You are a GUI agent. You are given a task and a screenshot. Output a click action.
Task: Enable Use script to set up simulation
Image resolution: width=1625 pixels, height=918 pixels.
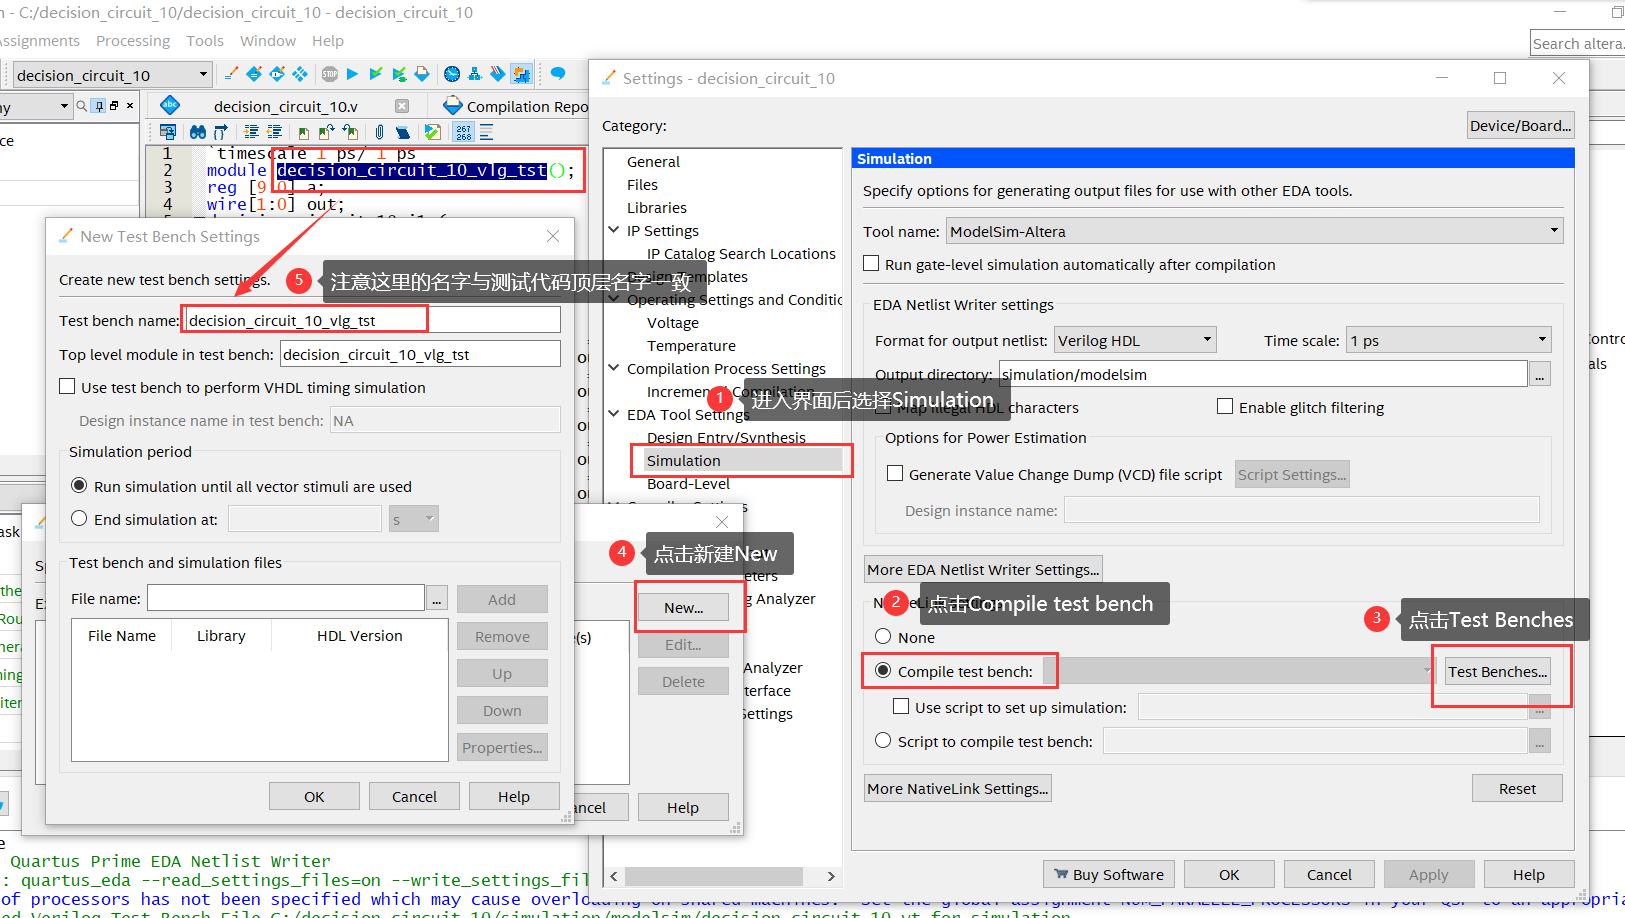[901, 707]
